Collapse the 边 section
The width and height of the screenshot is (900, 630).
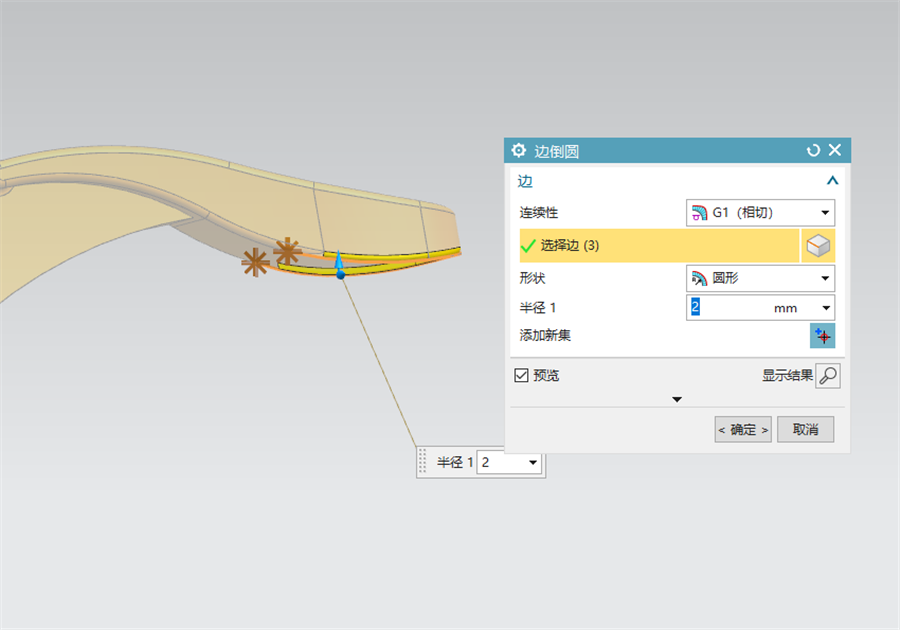[x=832, y=181]
